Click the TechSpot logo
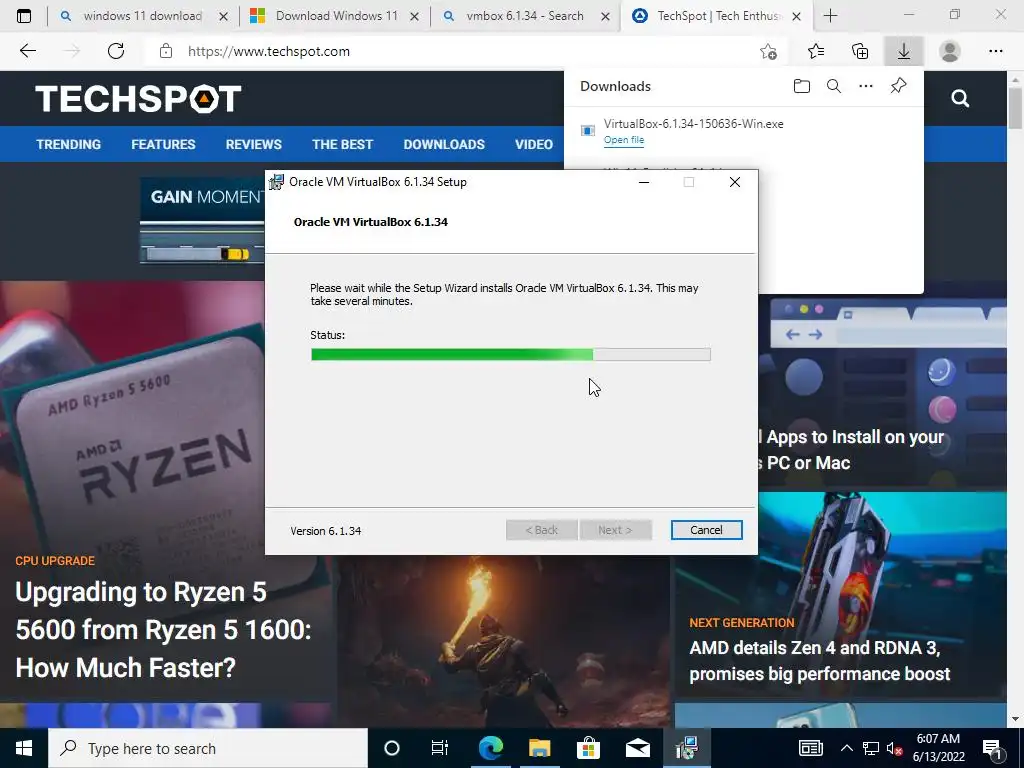This screenshot has height=768, width=1024. coord(138,99)
